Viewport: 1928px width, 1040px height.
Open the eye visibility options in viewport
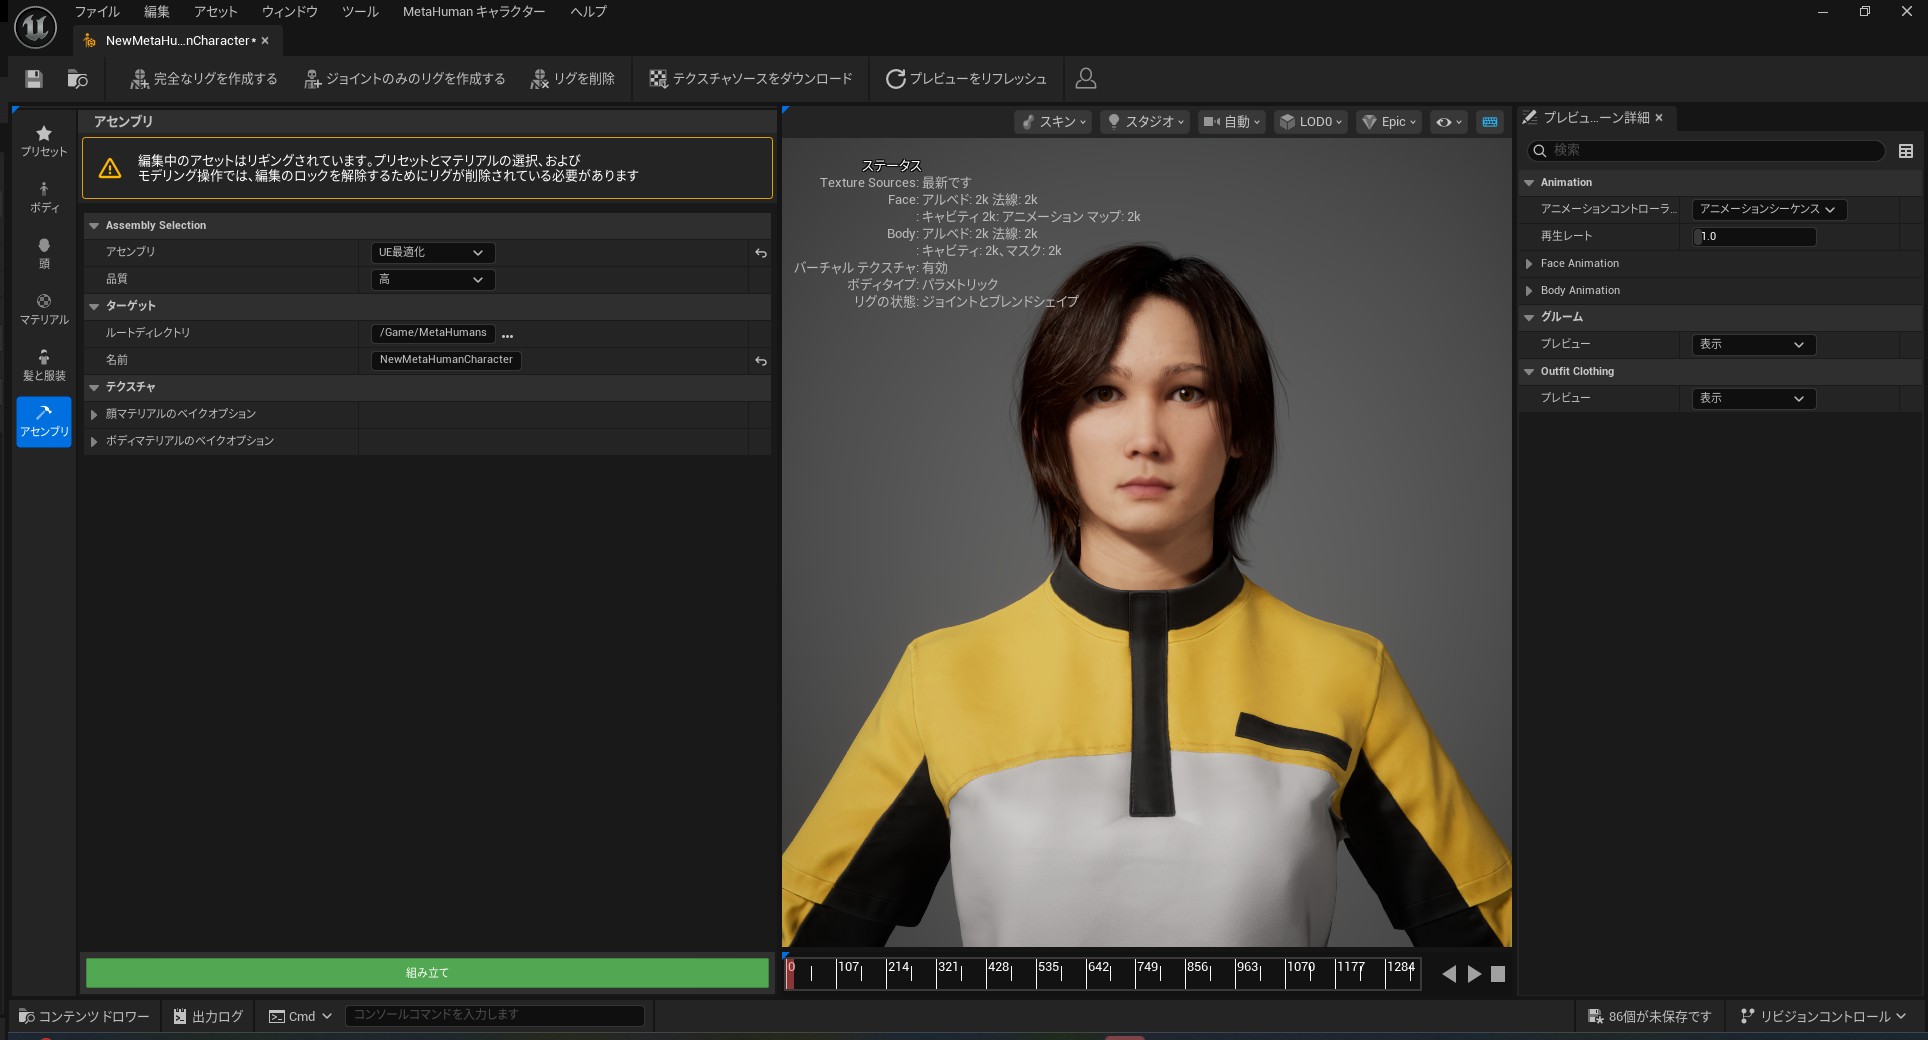1448,122
